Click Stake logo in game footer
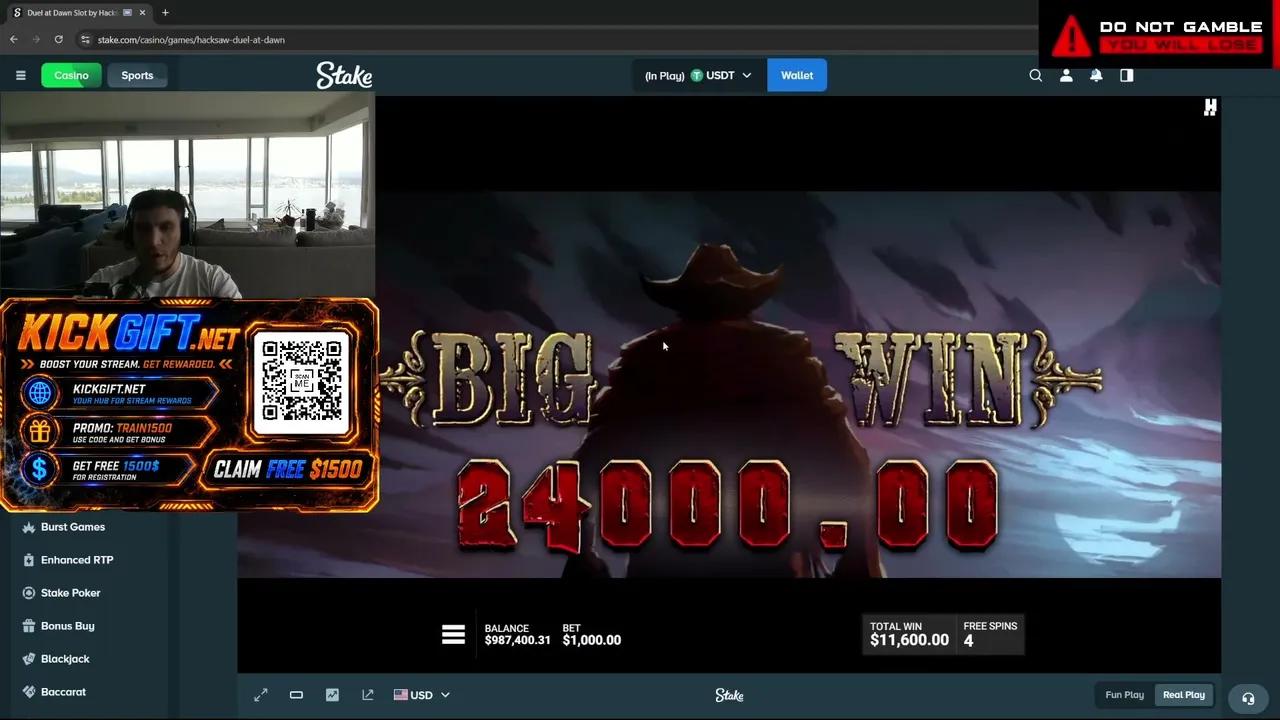The image size is (1280, 720). [x=729, y=695]
